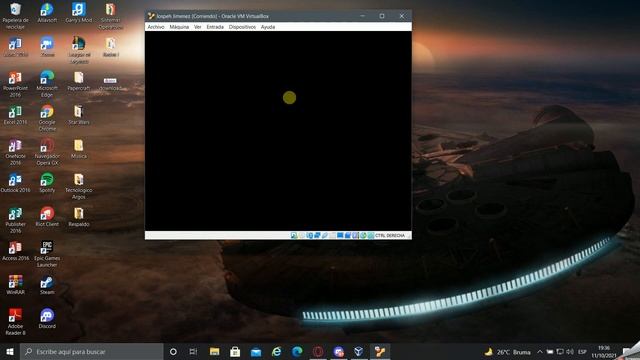Click the ESP language indicator in tray
This screenshot has width=640, height=360.
582,351
